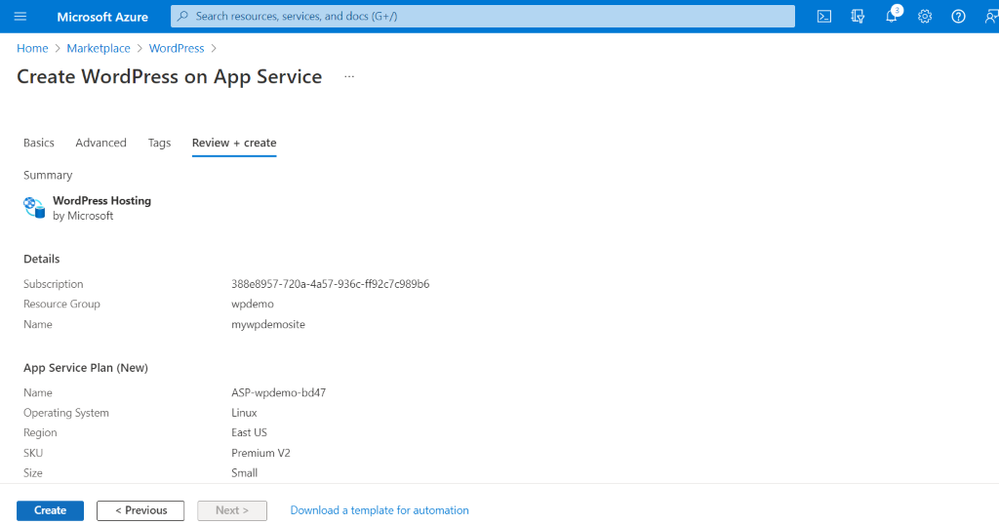Screen dimensions: 999x531
Task: Go to Home breadcrumb
Action: click(x=32, y=48)
